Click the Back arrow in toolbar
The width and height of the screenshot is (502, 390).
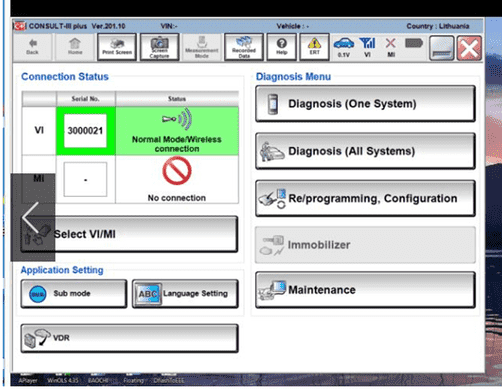[32, 47]
